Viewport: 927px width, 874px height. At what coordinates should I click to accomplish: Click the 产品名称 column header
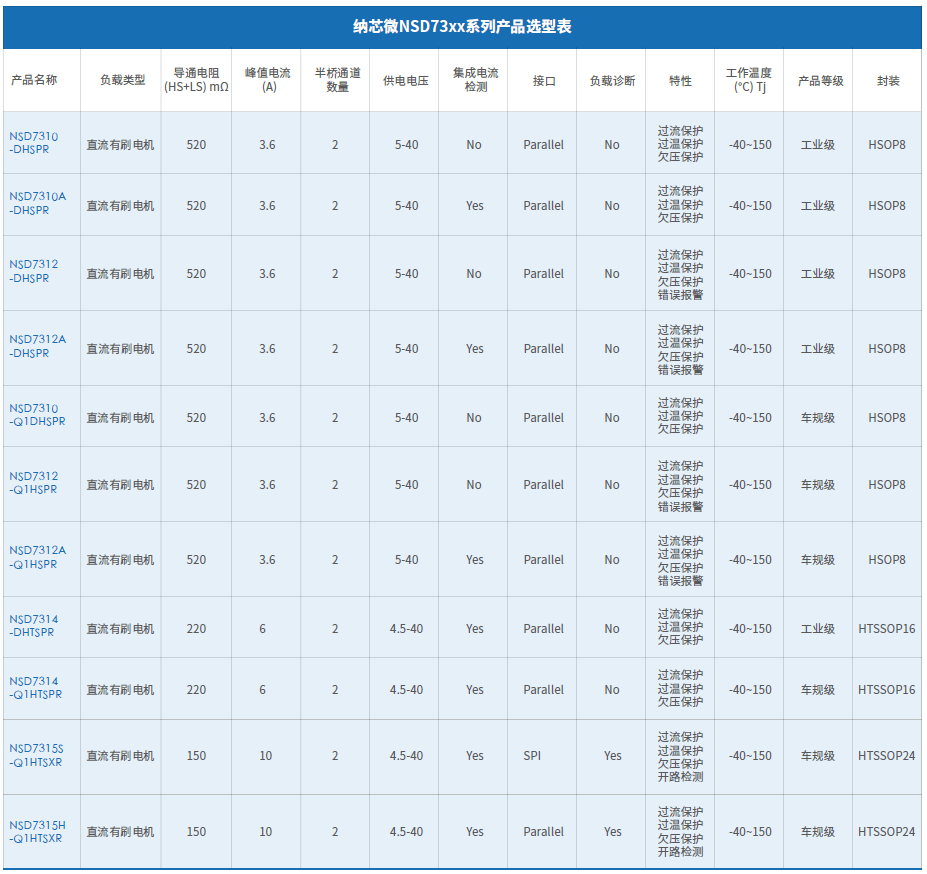34,80
